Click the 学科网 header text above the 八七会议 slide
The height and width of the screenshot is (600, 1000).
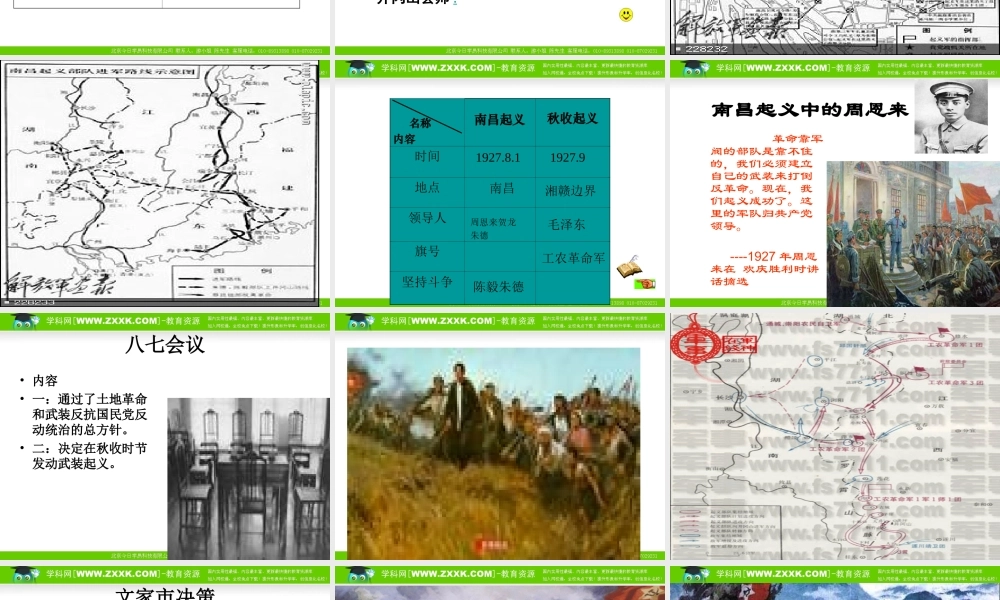pyautogui.click(x=123, y=321)
